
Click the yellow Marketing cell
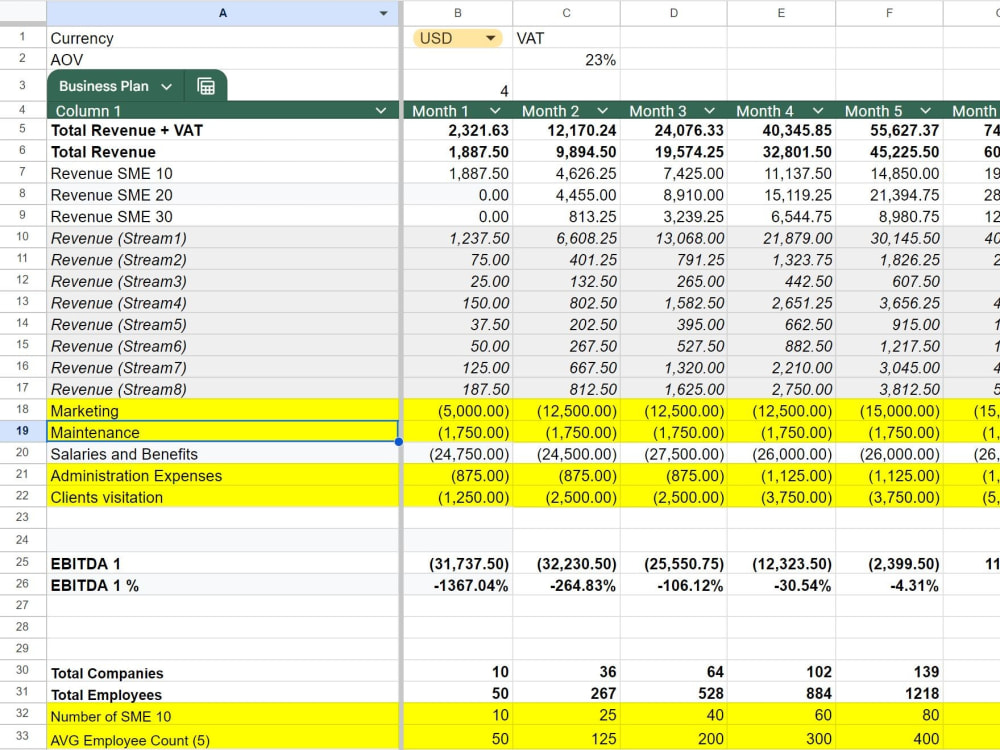point(223,410)
